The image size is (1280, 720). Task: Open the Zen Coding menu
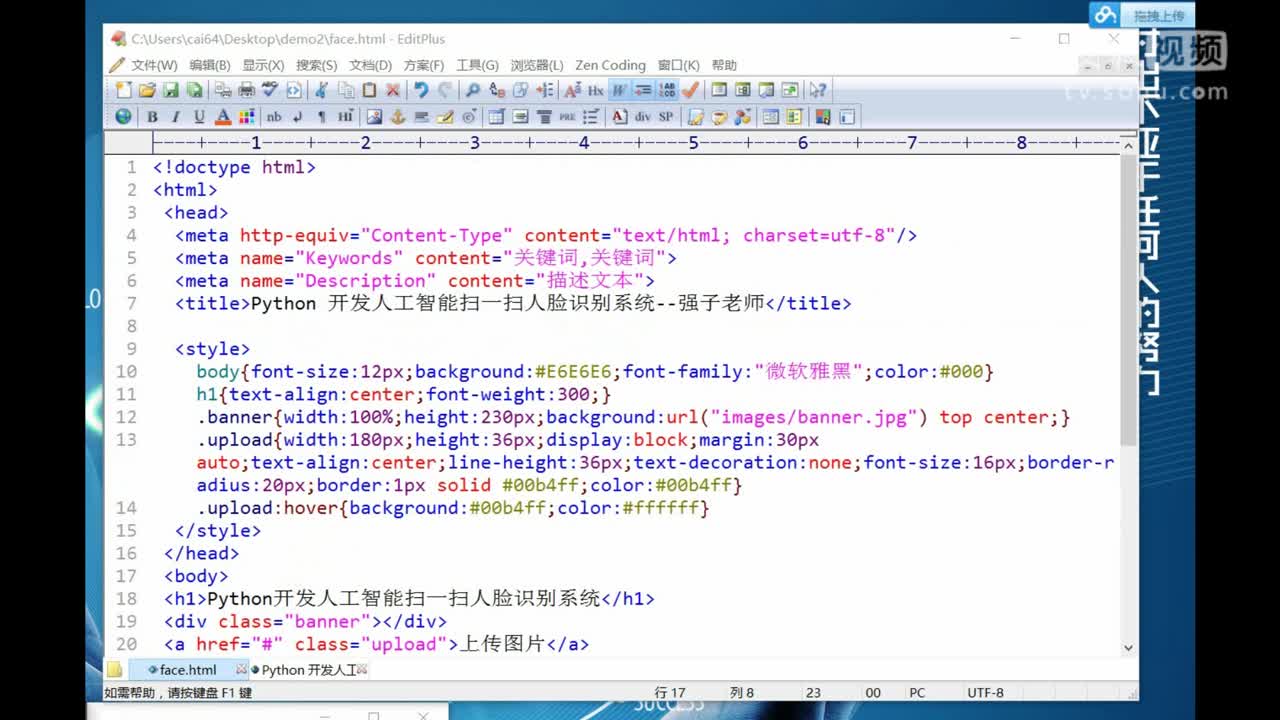610,65
